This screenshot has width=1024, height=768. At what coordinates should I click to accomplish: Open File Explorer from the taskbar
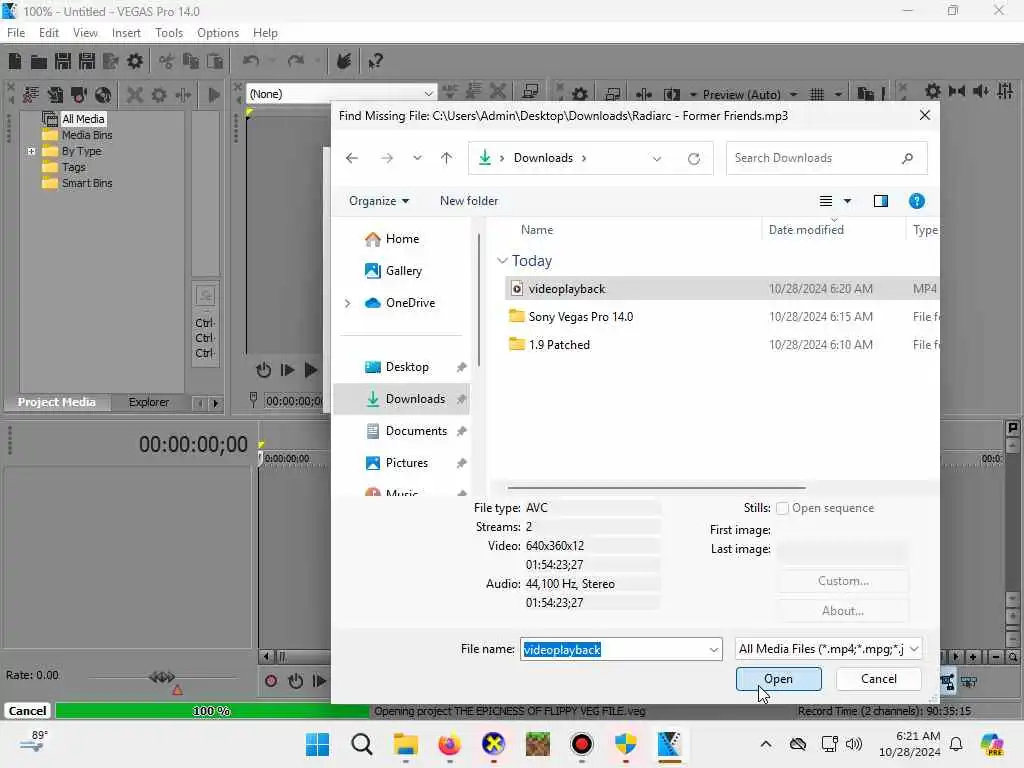(406, 744)
